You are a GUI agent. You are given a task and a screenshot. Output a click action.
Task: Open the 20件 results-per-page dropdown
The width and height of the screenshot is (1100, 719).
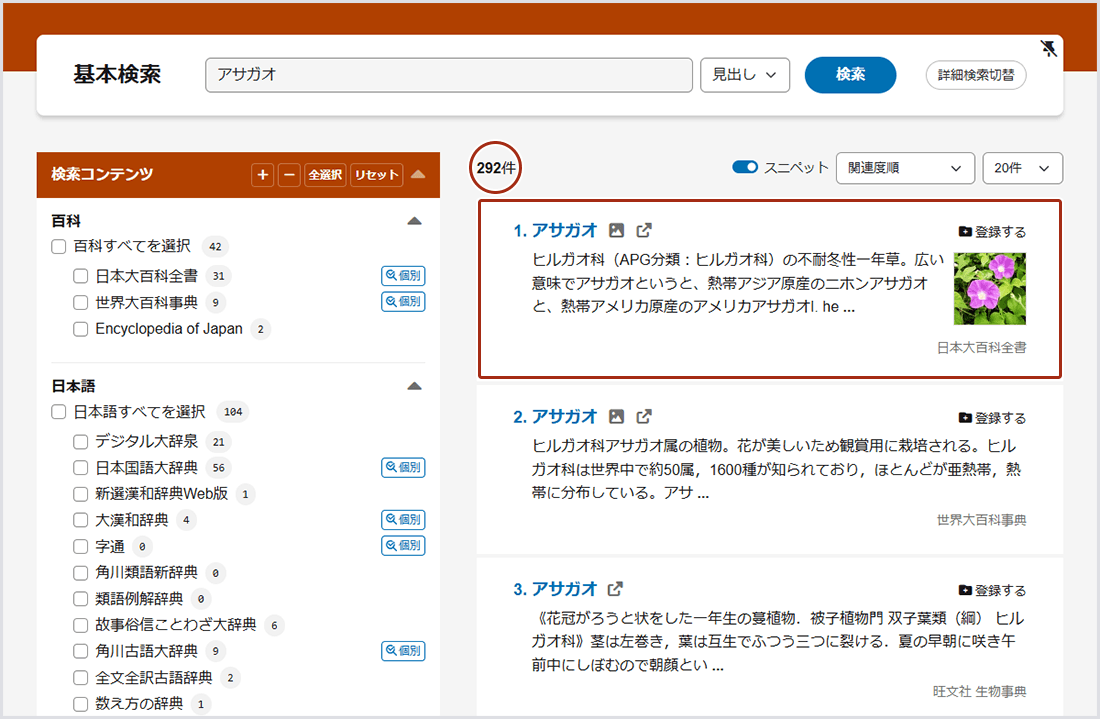tap(1022, 168)
